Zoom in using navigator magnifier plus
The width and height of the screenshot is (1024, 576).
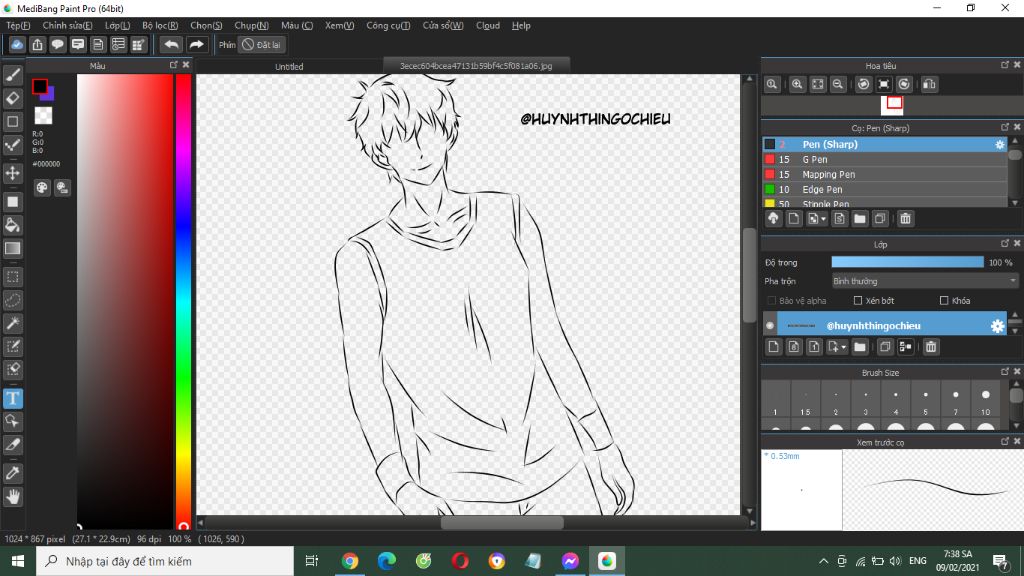point(797,84)
